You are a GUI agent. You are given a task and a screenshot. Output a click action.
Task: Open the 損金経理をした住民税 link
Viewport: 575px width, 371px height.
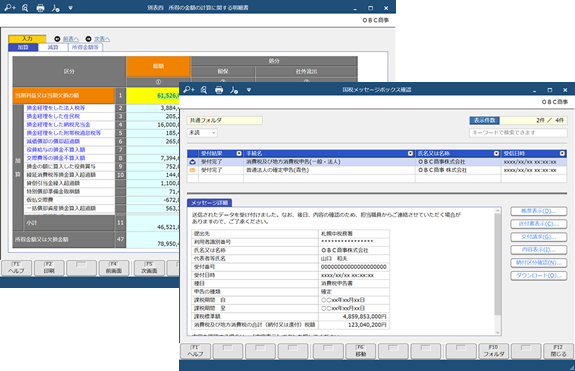click(53, 116)
